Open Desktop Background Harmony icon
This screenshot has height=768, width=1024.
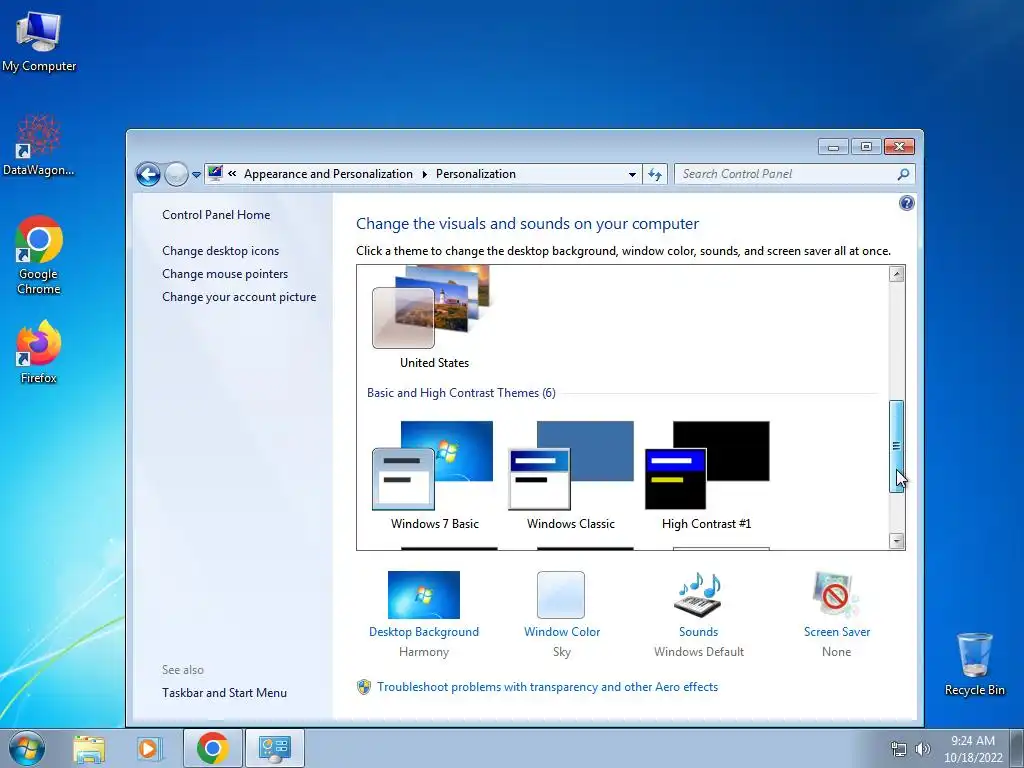coord(424,595)
